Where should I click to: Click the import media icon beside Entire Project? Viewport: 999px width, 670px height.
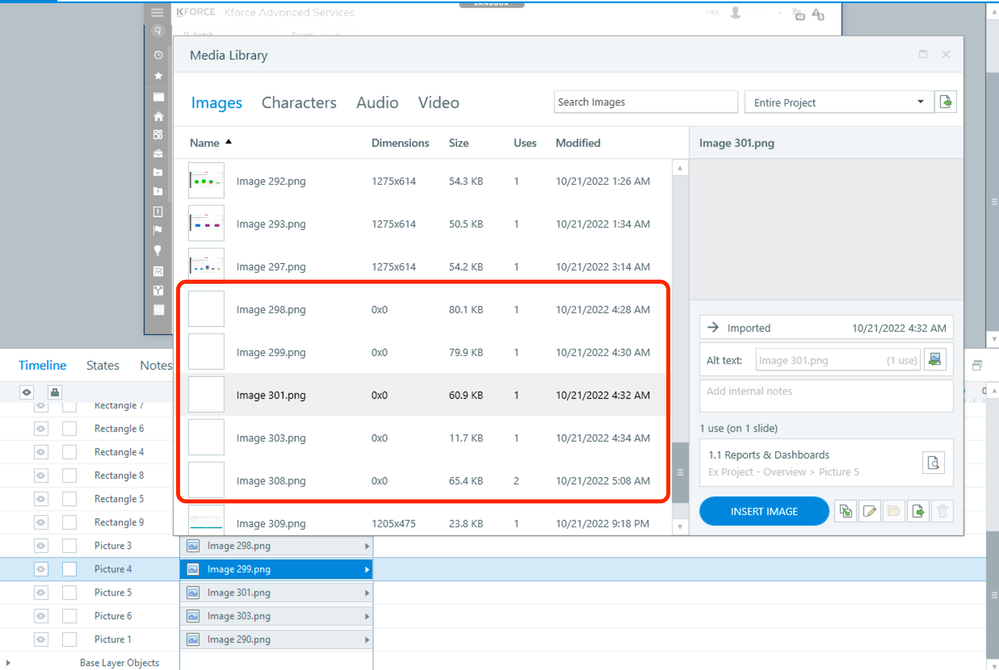[x=945, y=102]
